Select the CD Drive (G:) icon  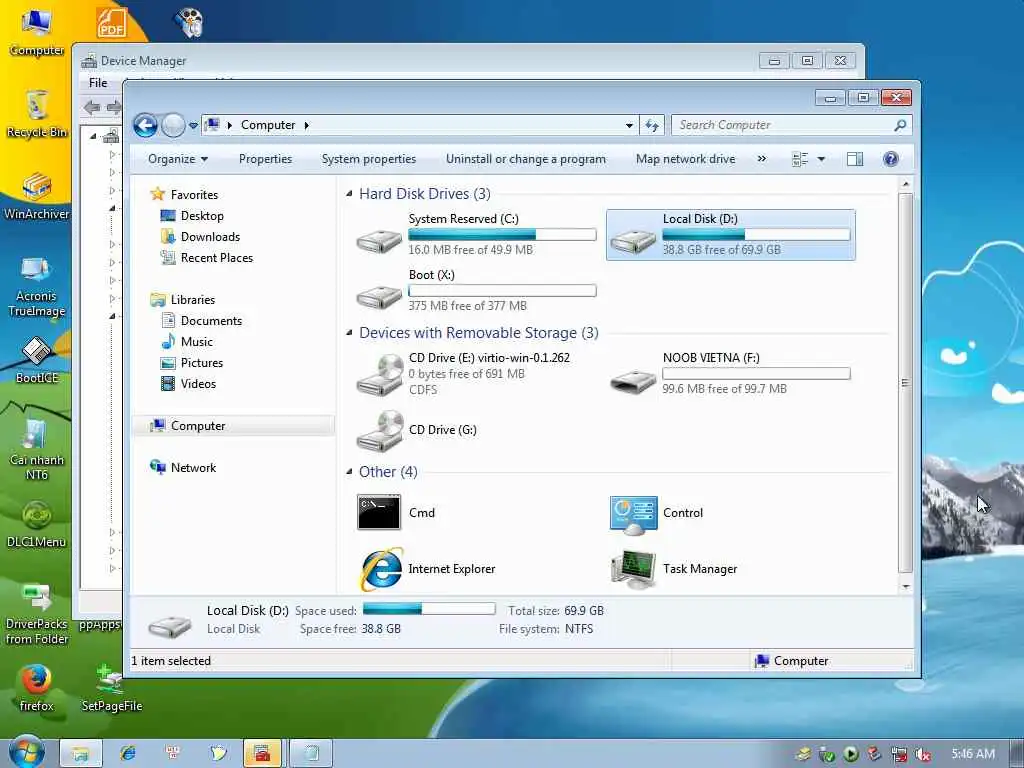pyautogui.click(x=380, y=430)
